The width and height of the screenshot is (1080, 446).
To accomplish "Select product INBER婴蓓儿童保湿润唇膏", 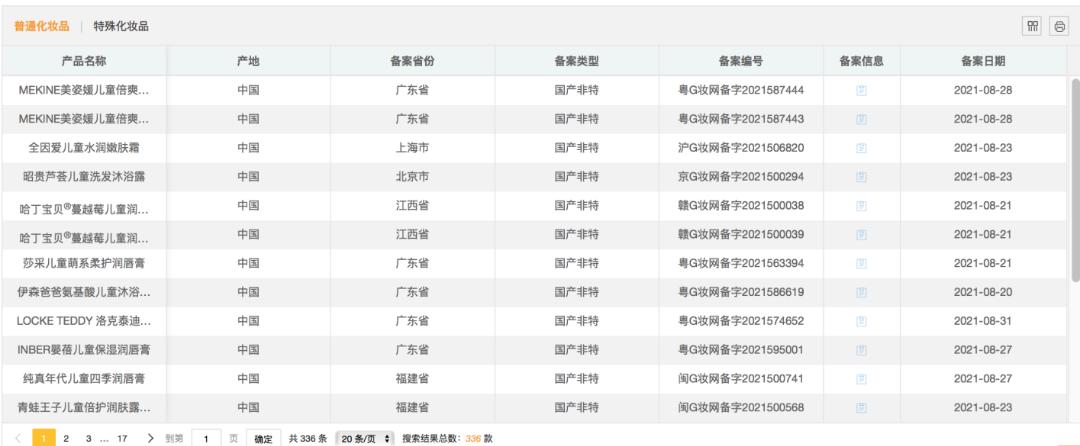I will click(83, 350).
